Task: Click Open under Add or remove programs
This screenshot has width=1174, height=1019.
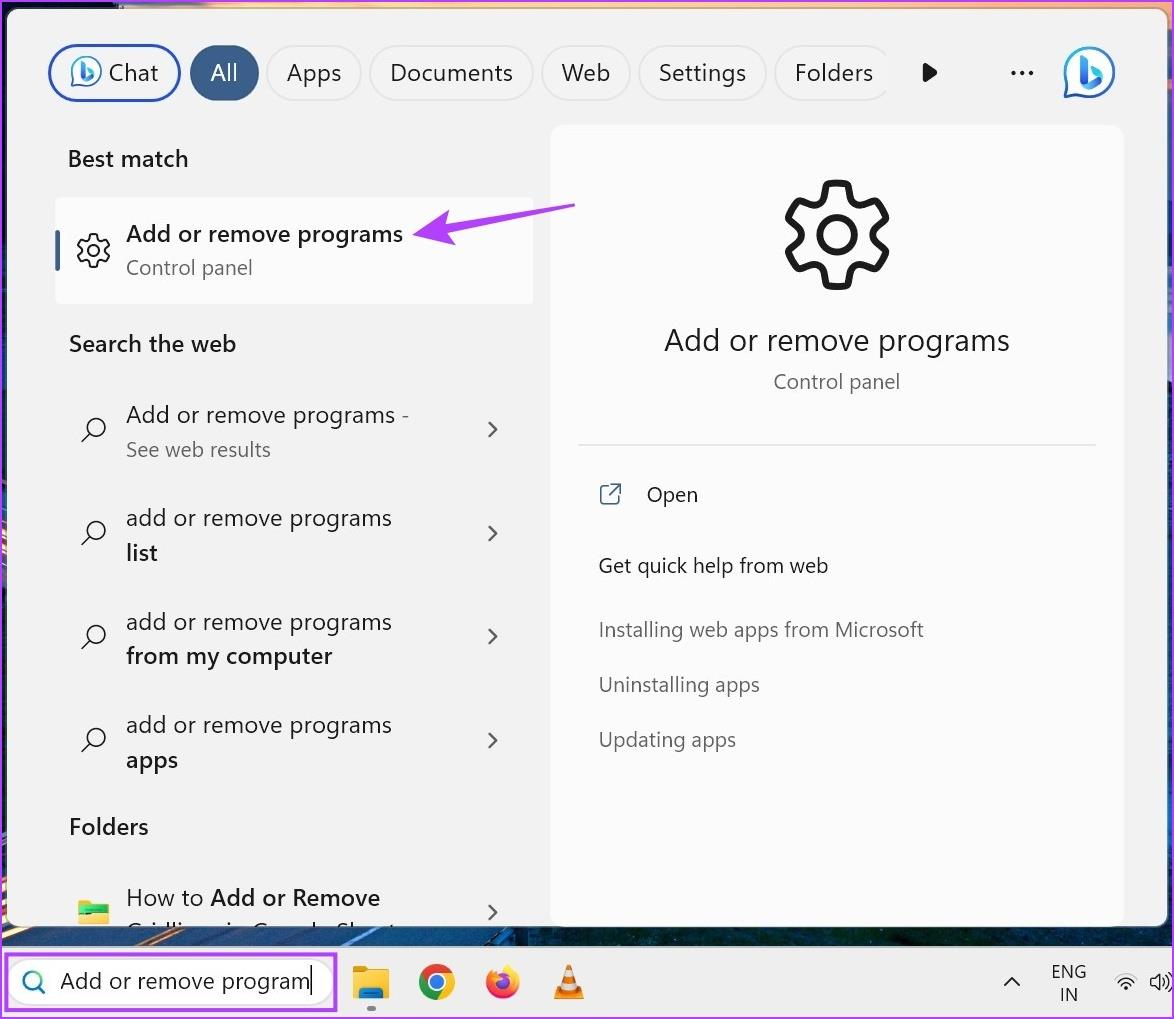Action: pos(671,494)
